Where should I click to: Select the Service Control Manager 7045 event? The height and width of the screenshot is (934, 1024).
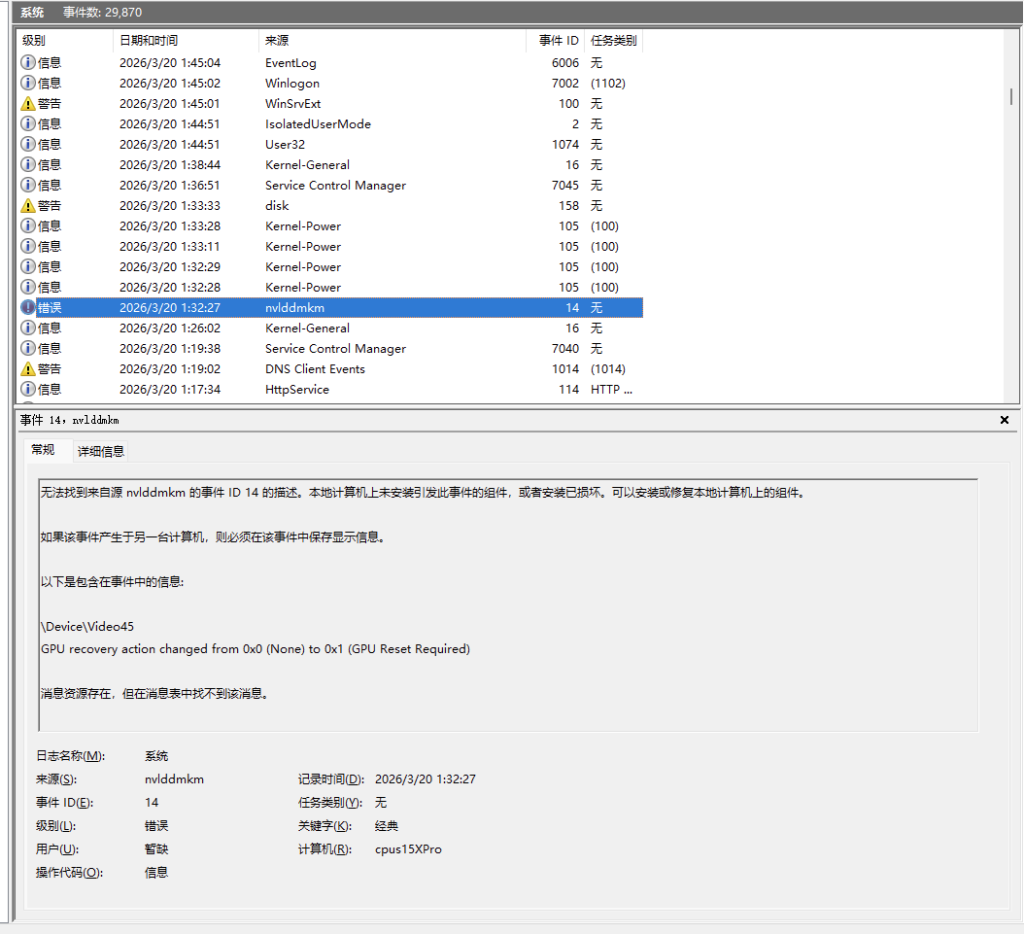pyautogui.click(x=335, y=185)
